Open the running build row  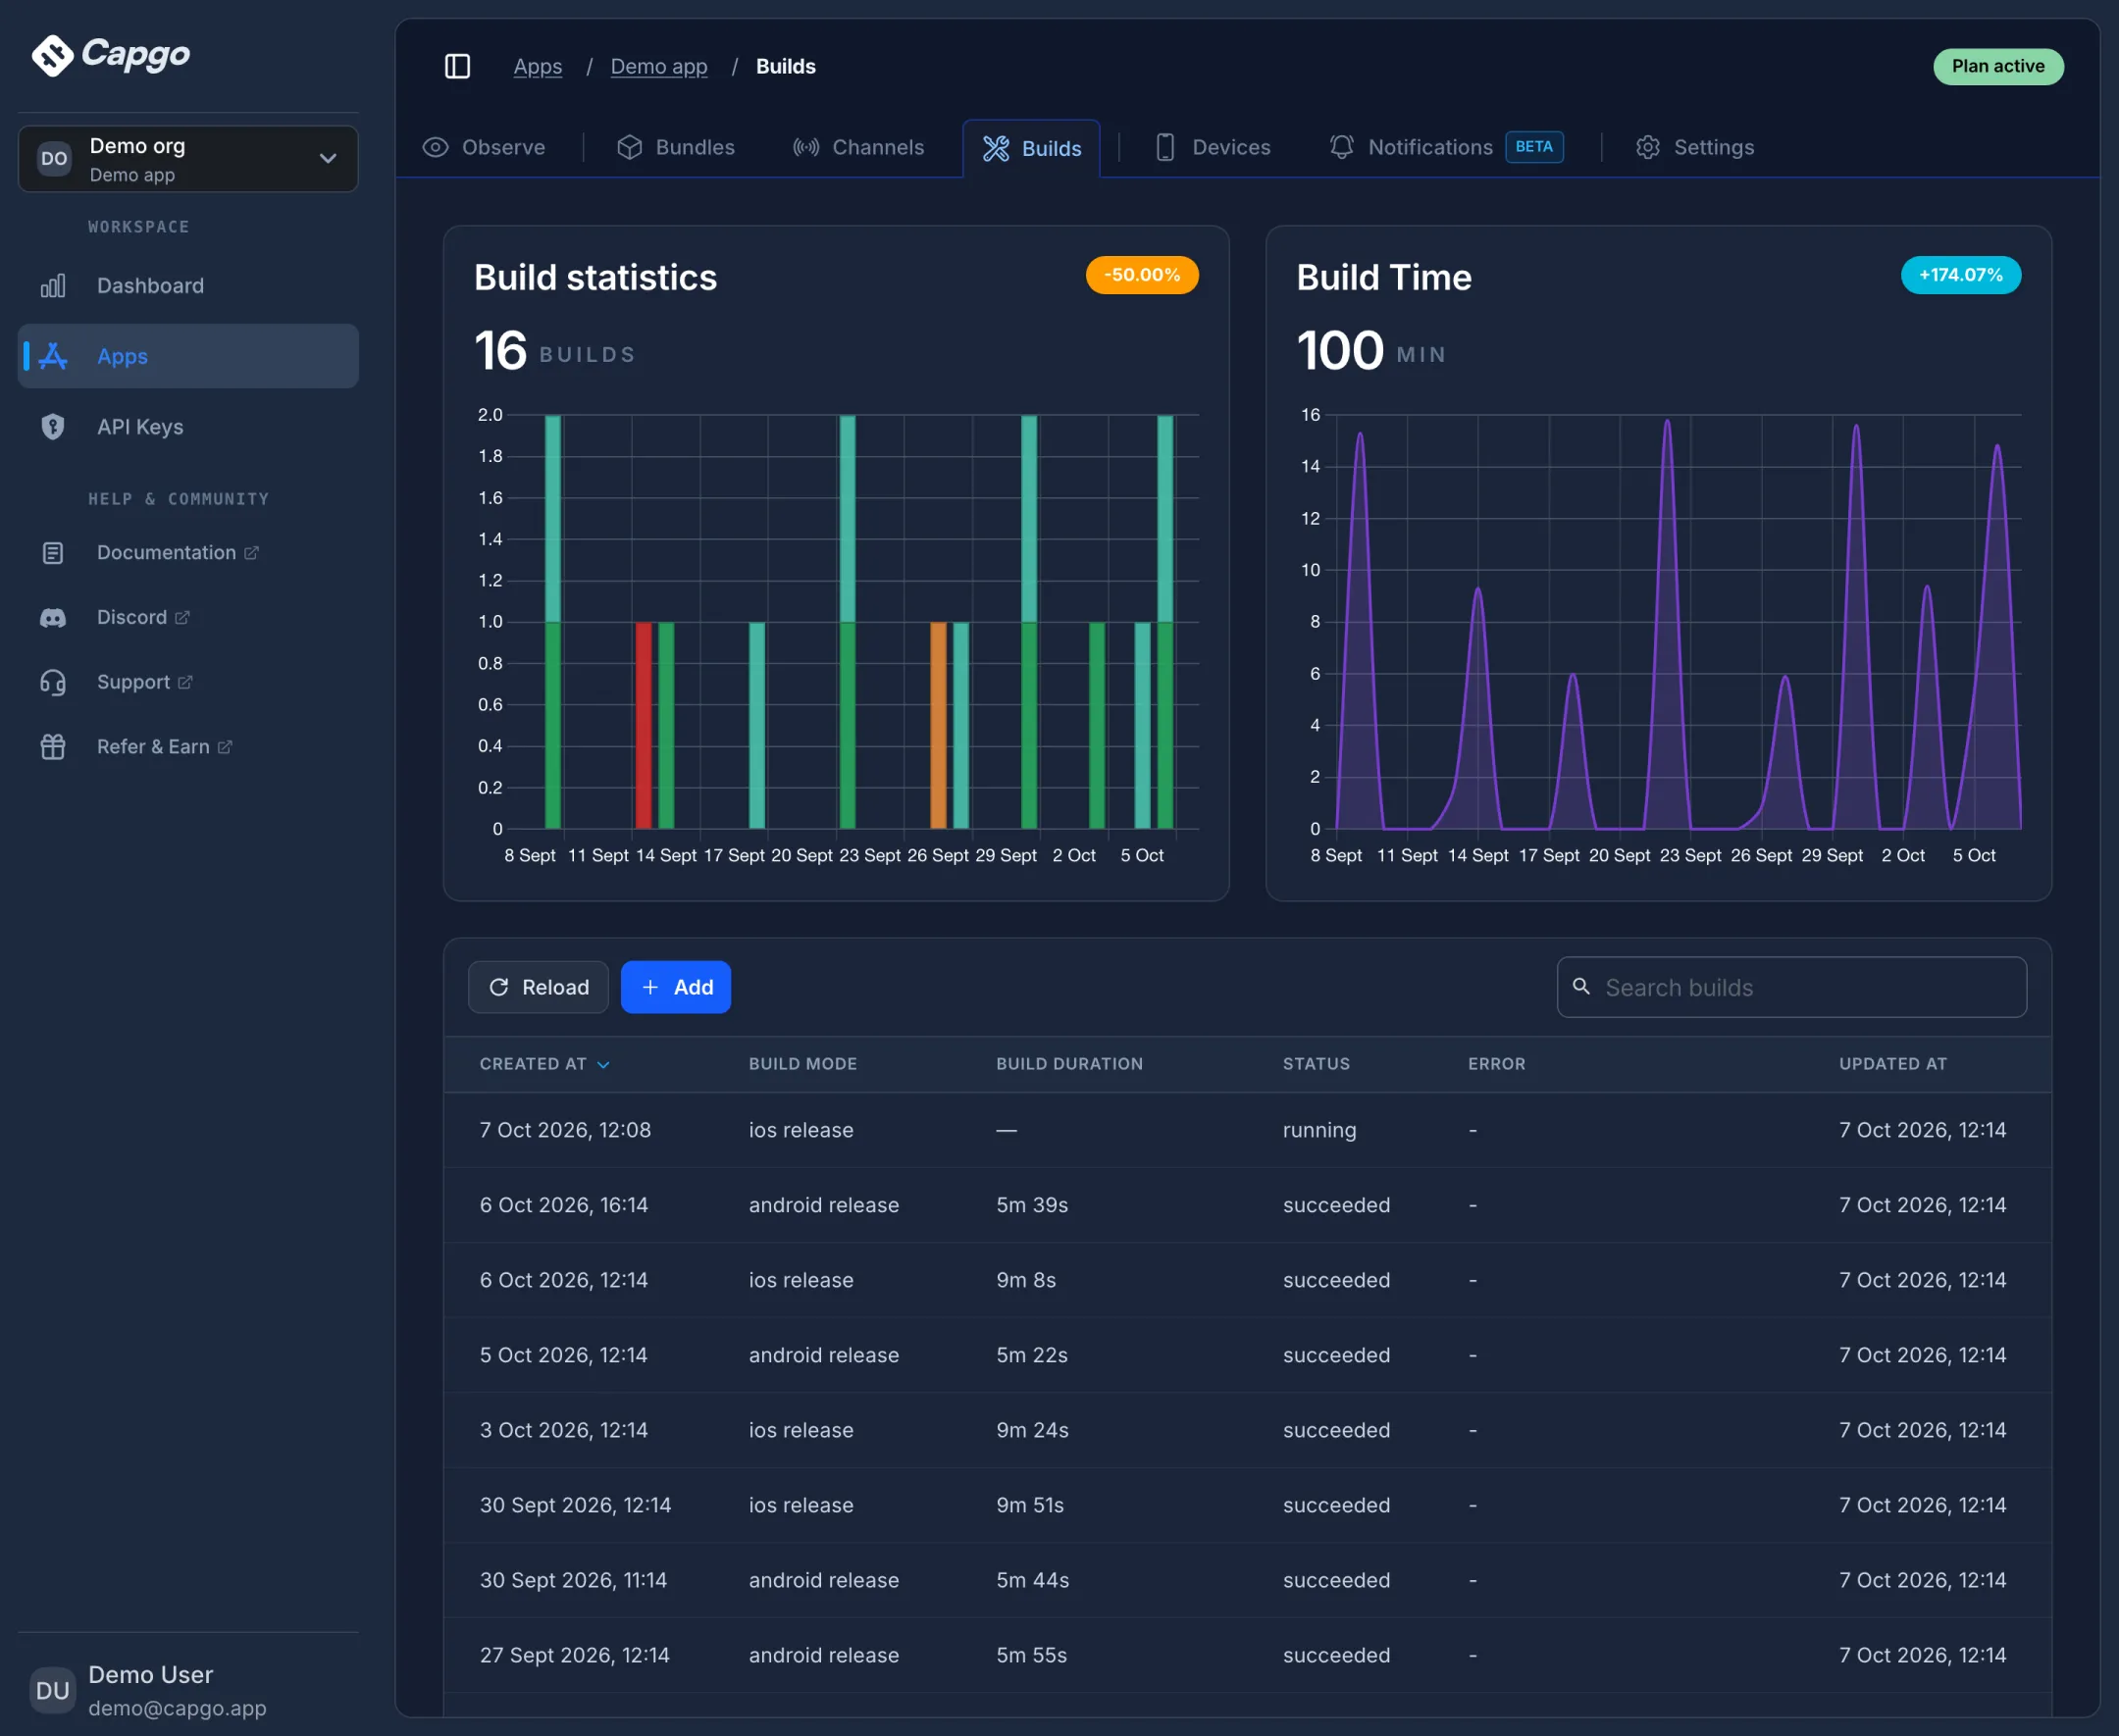[x=1247, y=1130]
